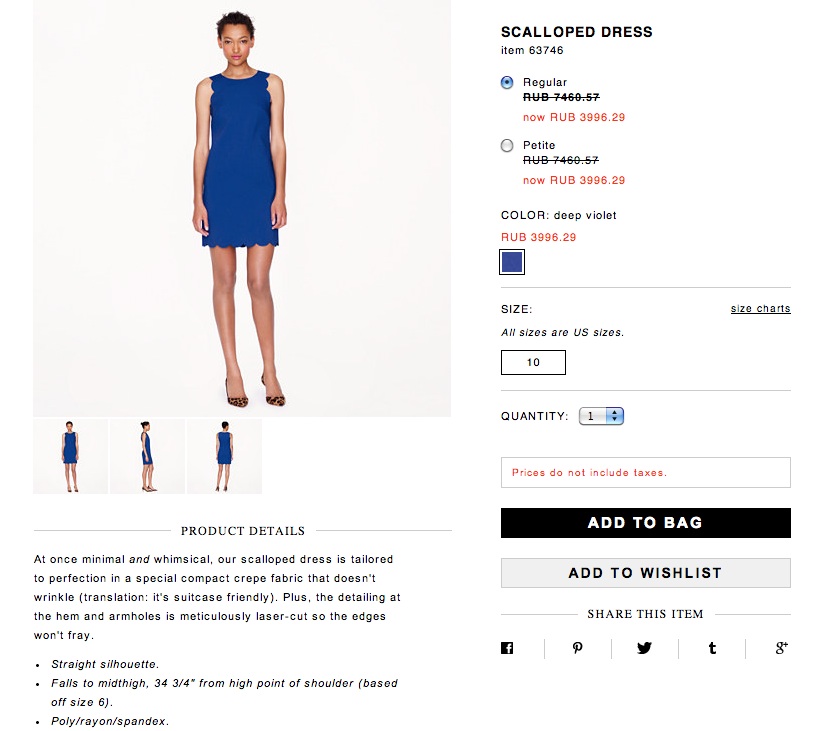This screenshot has height=731, width=819.
Task: Open the Quantity dropdown
Action: [601, 416]
